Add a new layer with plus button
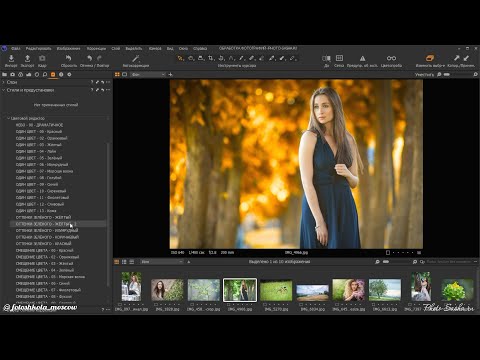Image resolution: width=480 pixels, height=360 pixels. pos(170,75)
